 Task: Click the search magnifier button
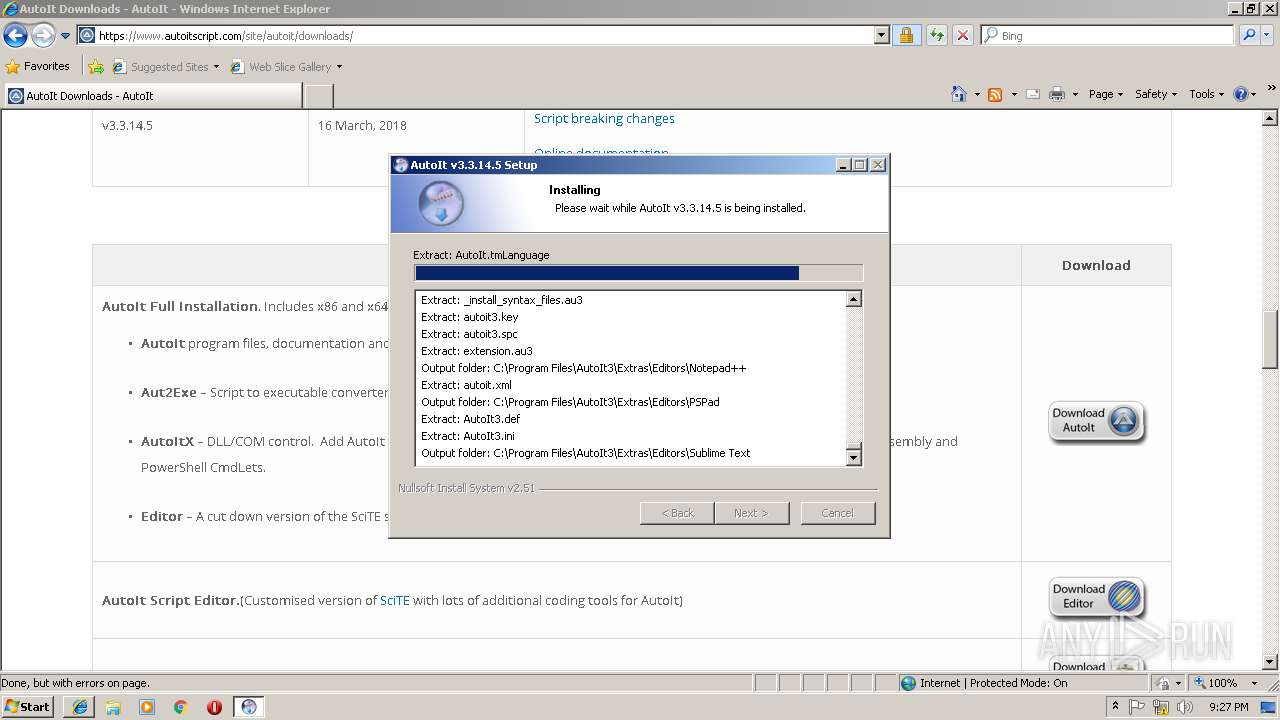tap(1248, 36)
